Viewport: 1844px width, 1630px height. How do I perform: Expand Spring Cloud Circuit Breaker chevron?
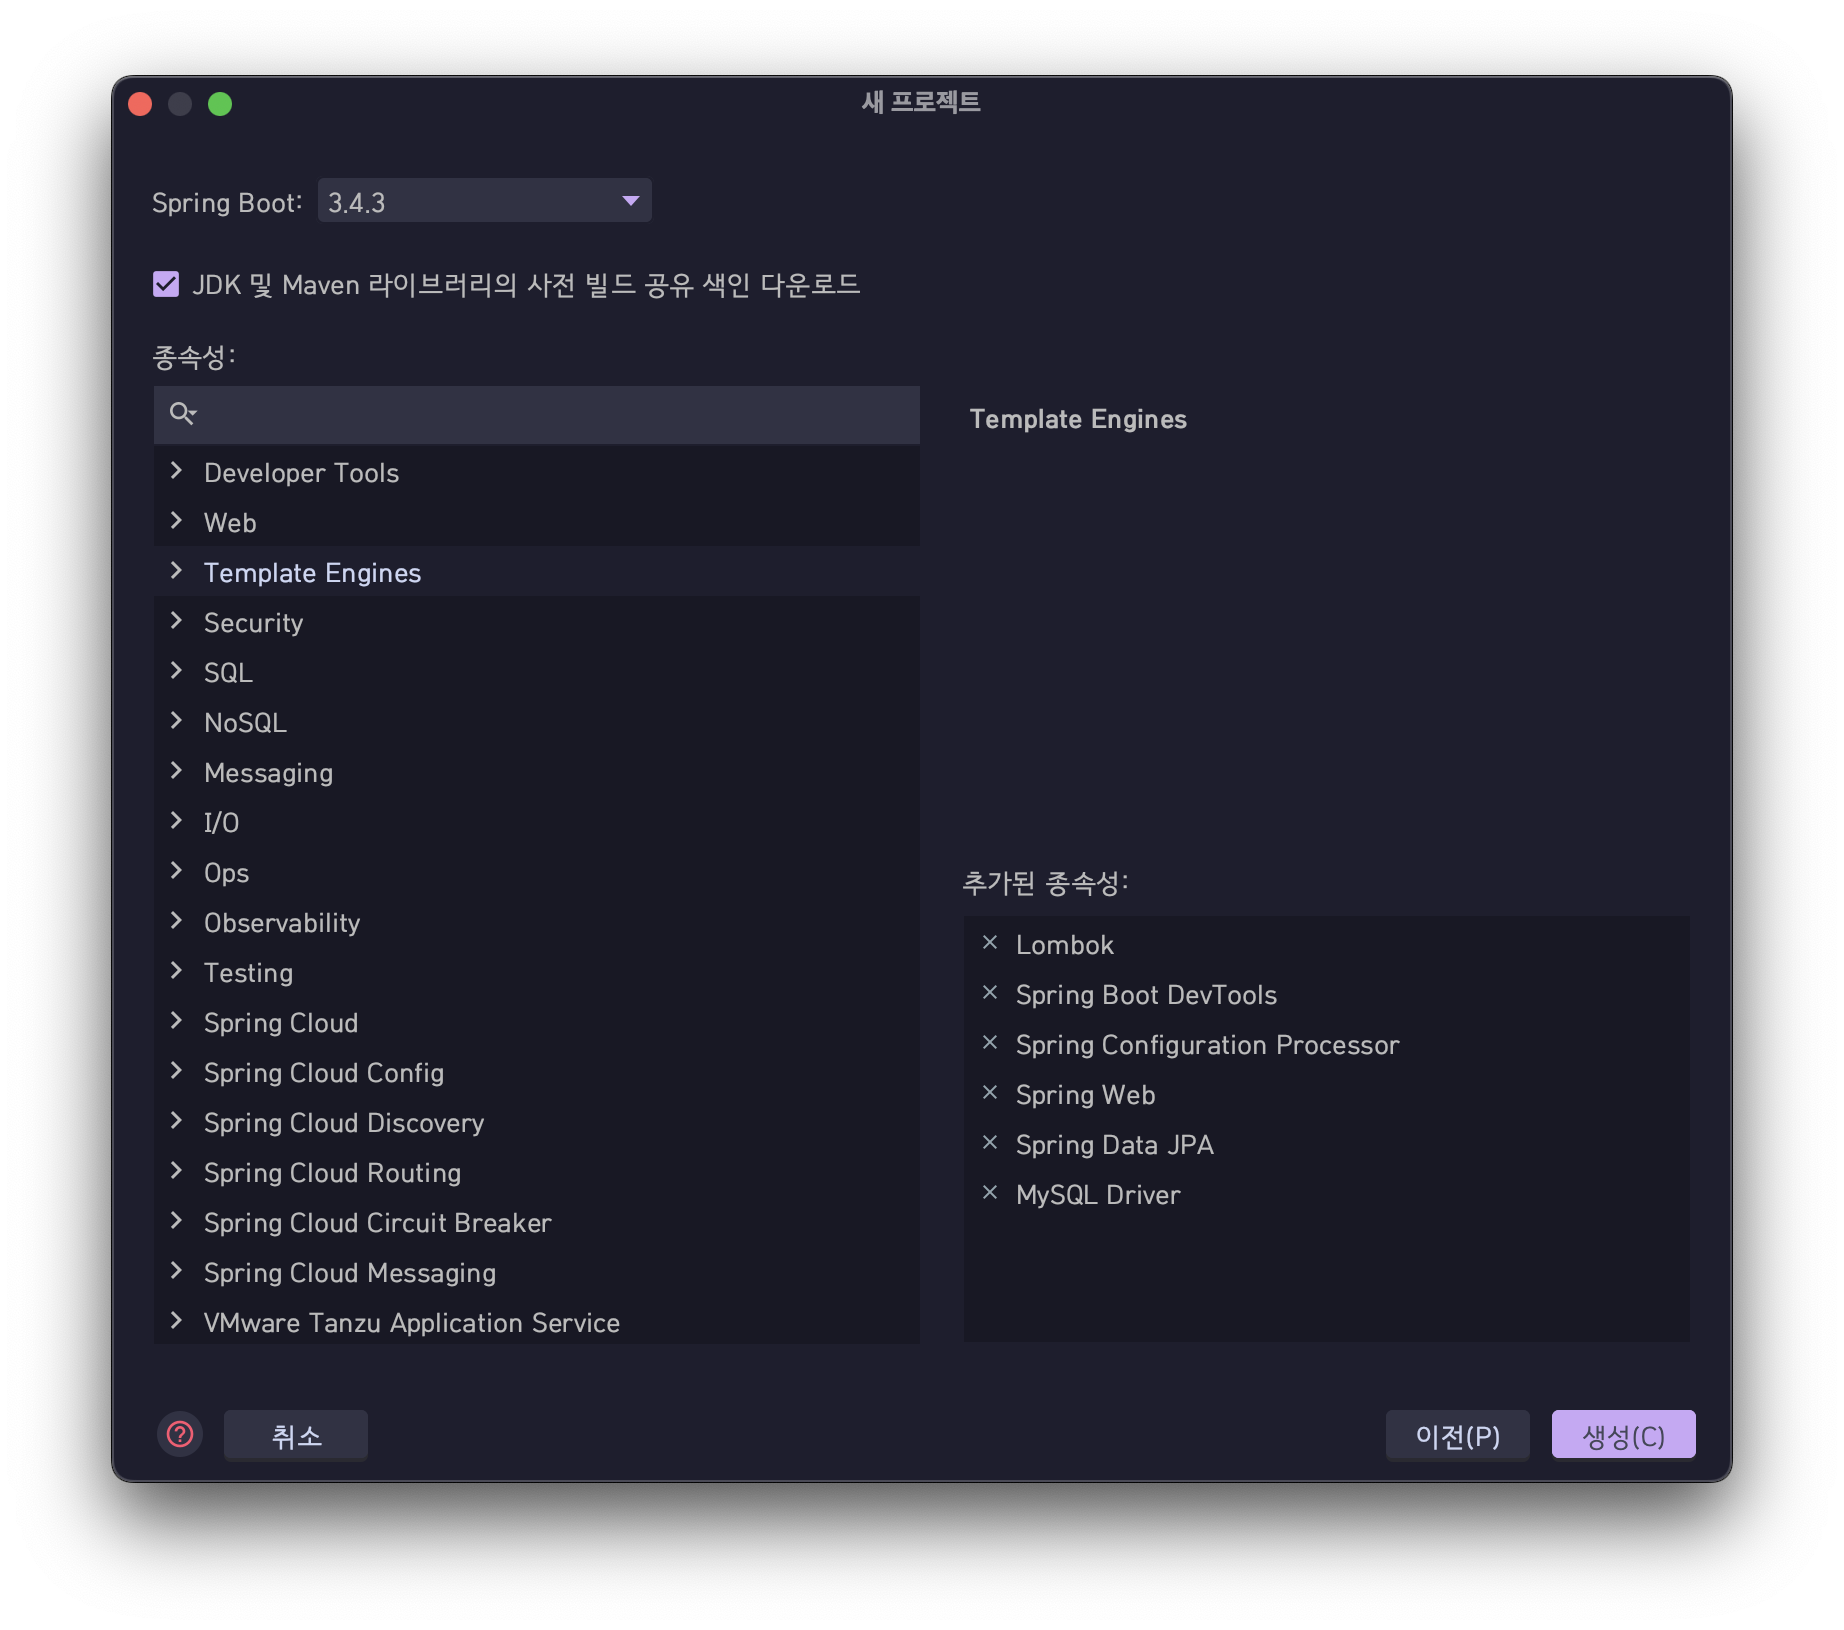point(177,1221)
